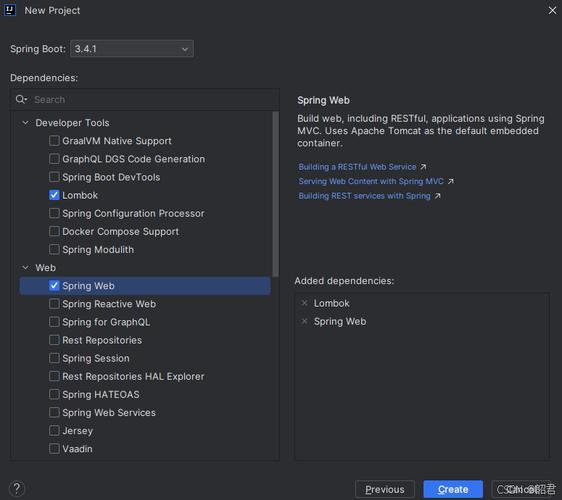The image size is (562, 500).
Task: Collapse the Developer Tools group
Action: point(25,123)
